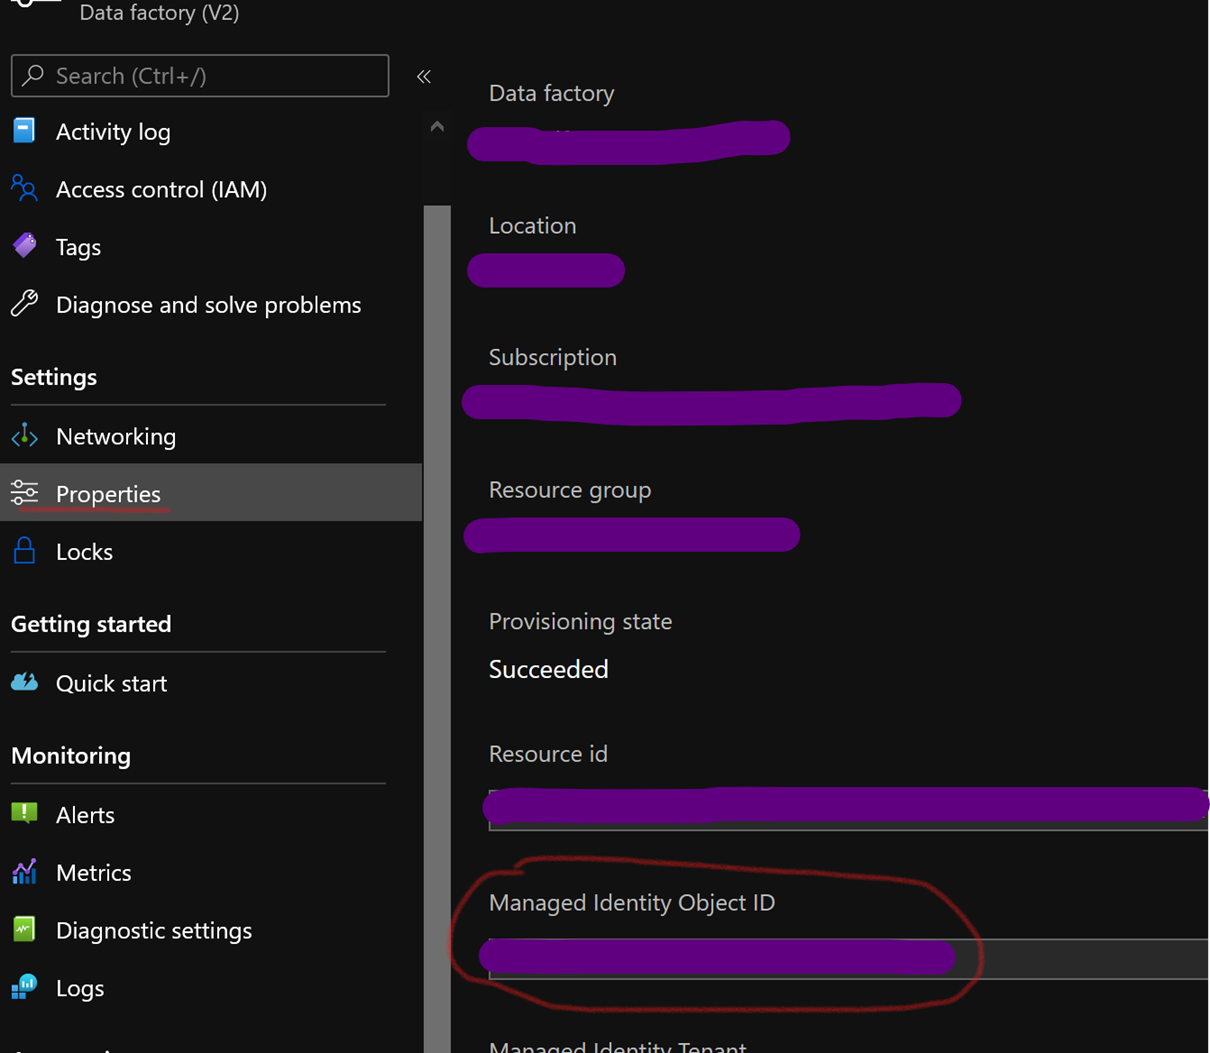Click the Locks padlock icon
Screen dimensions: 1210x1053
coord(24,551)
